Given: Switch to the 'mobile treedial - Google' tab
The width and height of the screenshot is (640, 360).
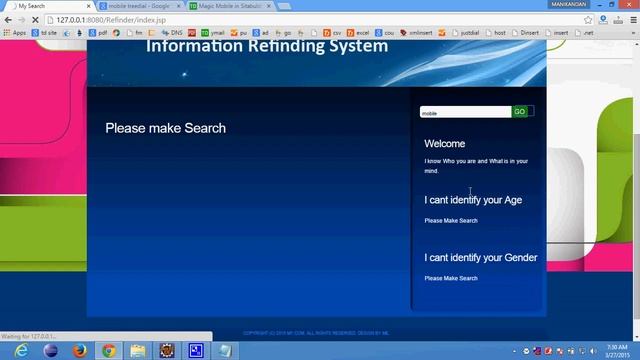Looking at the screenshot, I should point(139,6).
